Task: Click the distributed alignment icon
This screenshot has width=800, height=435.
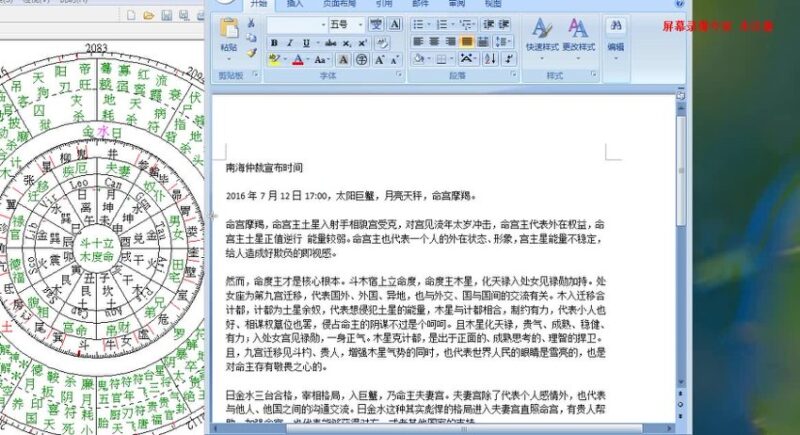Action: 483,42
